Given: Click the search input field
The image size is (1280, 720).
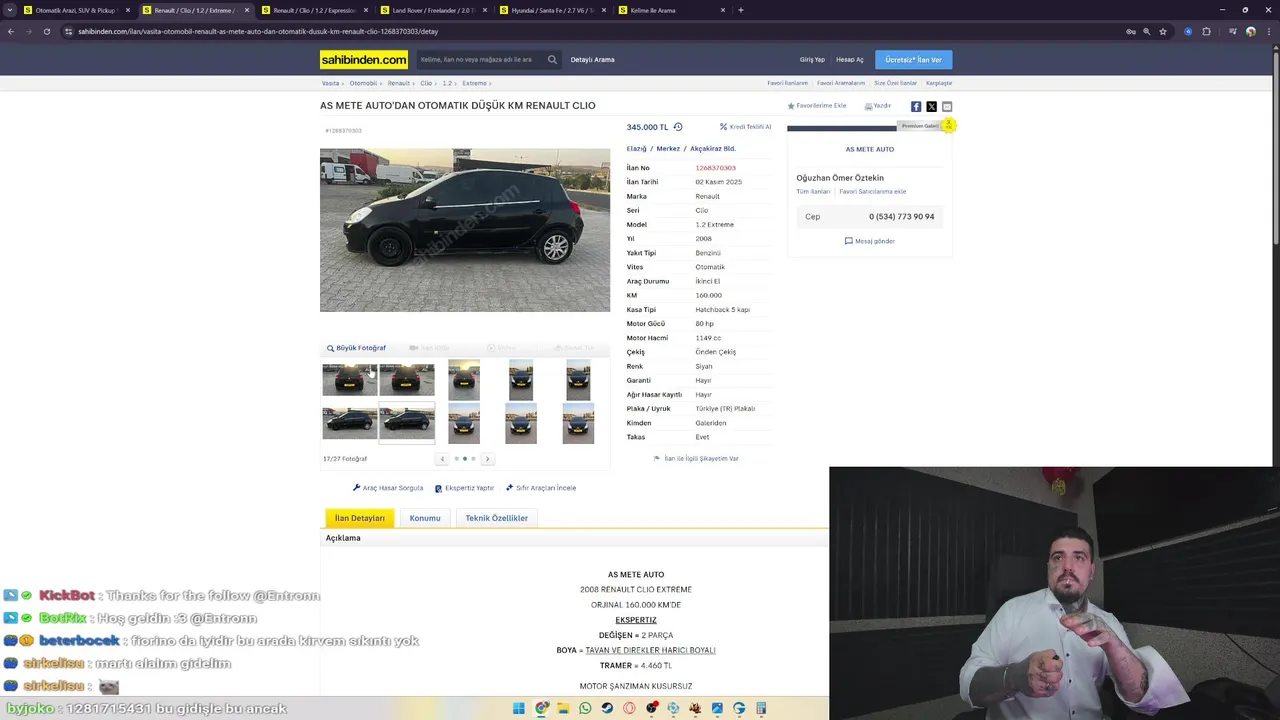Looking at the screenshot, I should tap(479, 60).
